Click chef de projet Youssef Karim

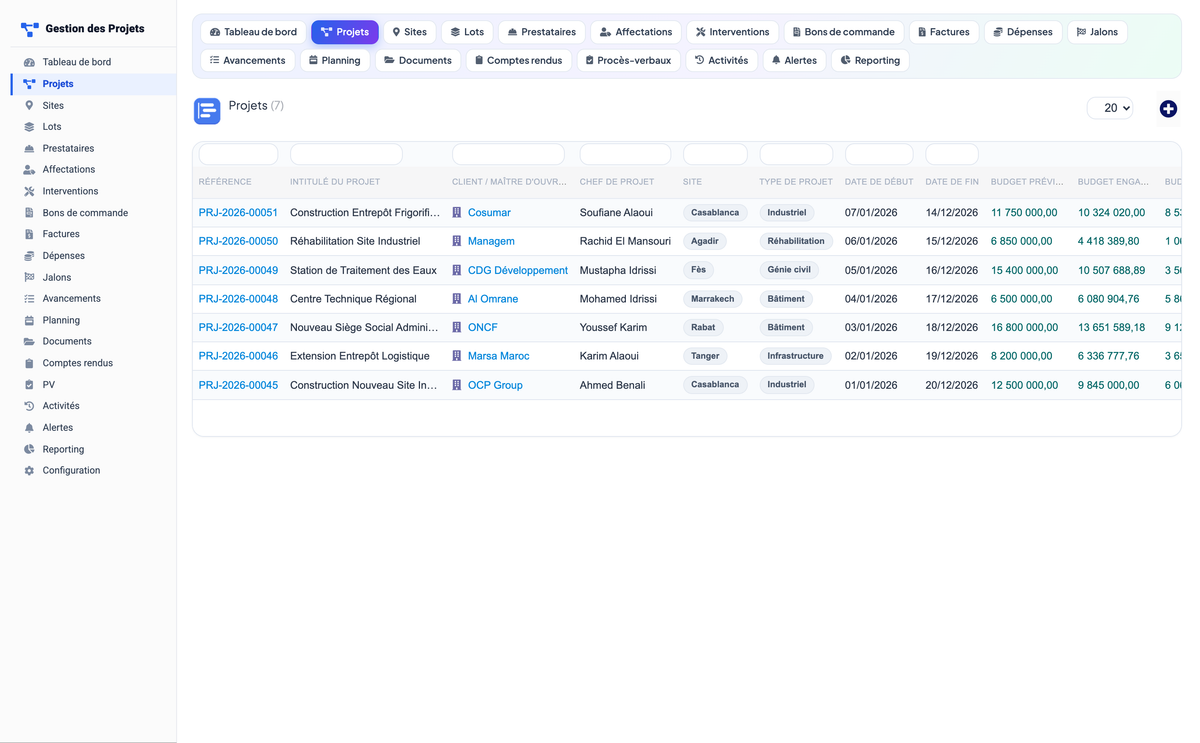(613, 327)
